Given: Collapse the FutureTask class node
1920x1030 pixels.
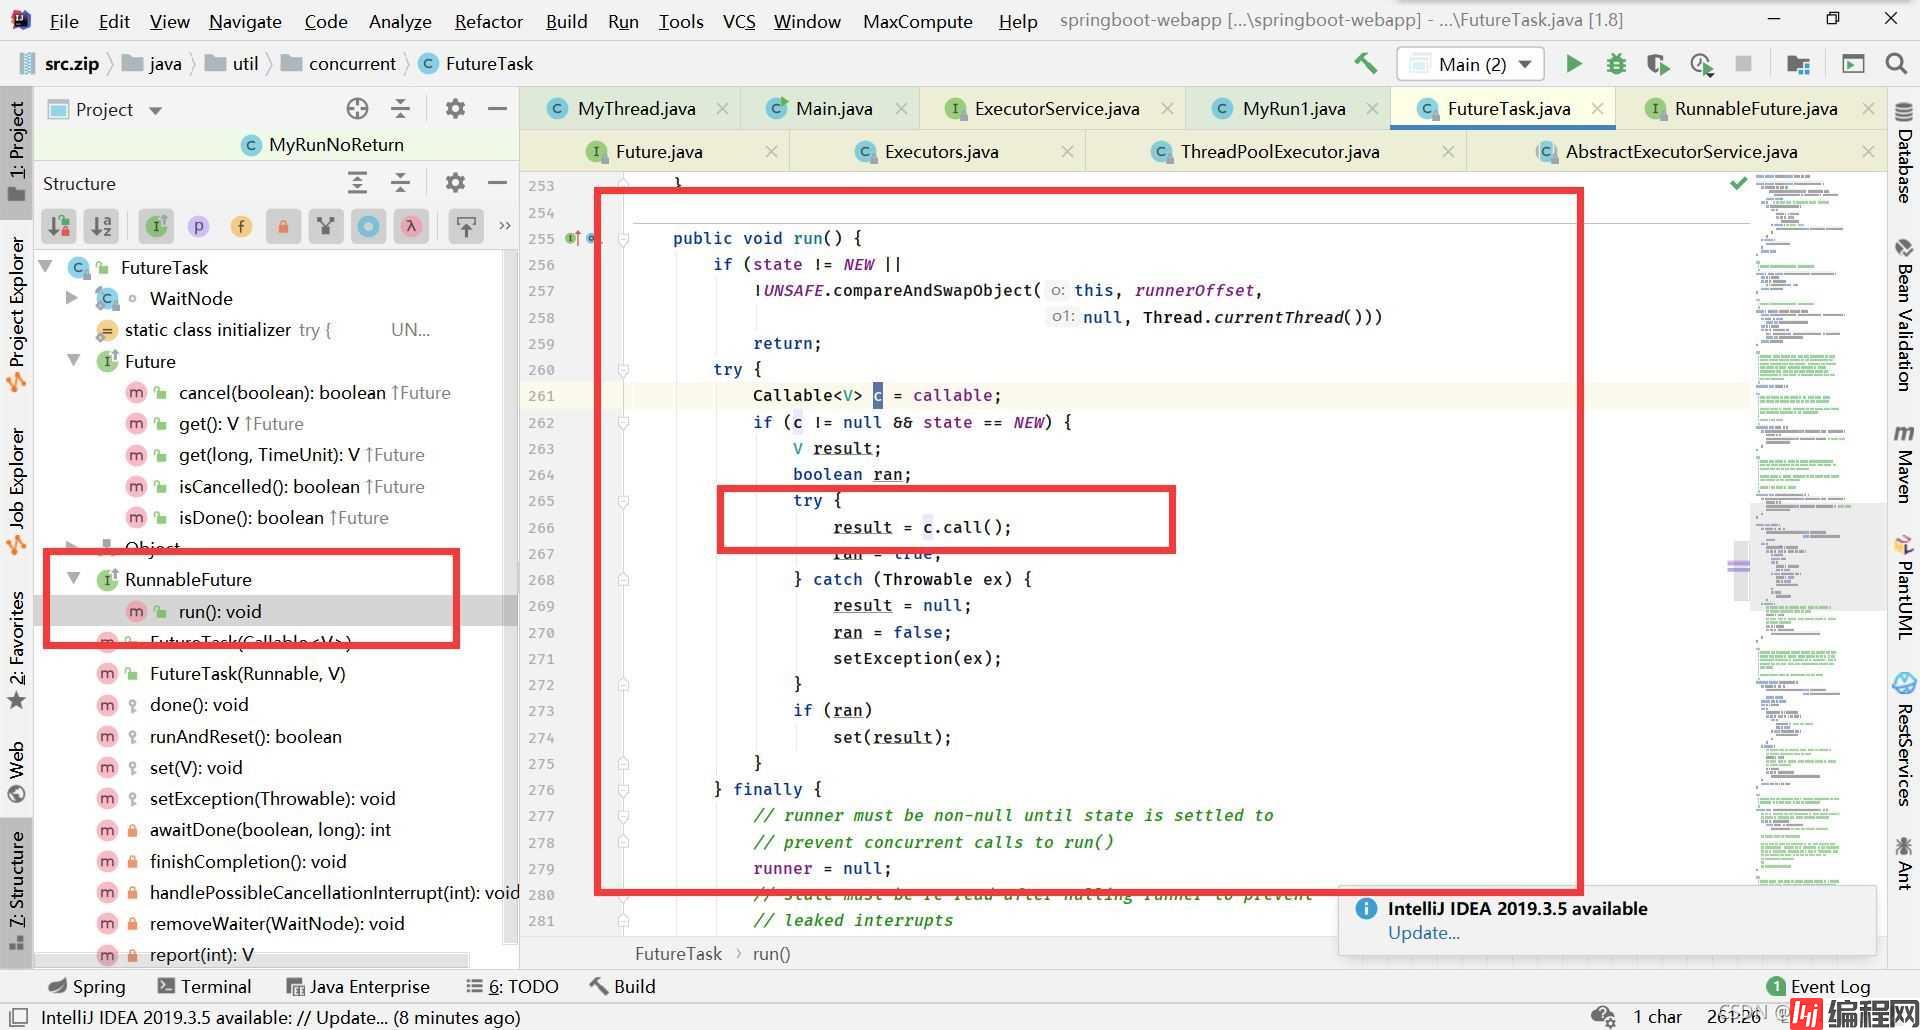Looking at the screenshot, I should click(45, 266).
